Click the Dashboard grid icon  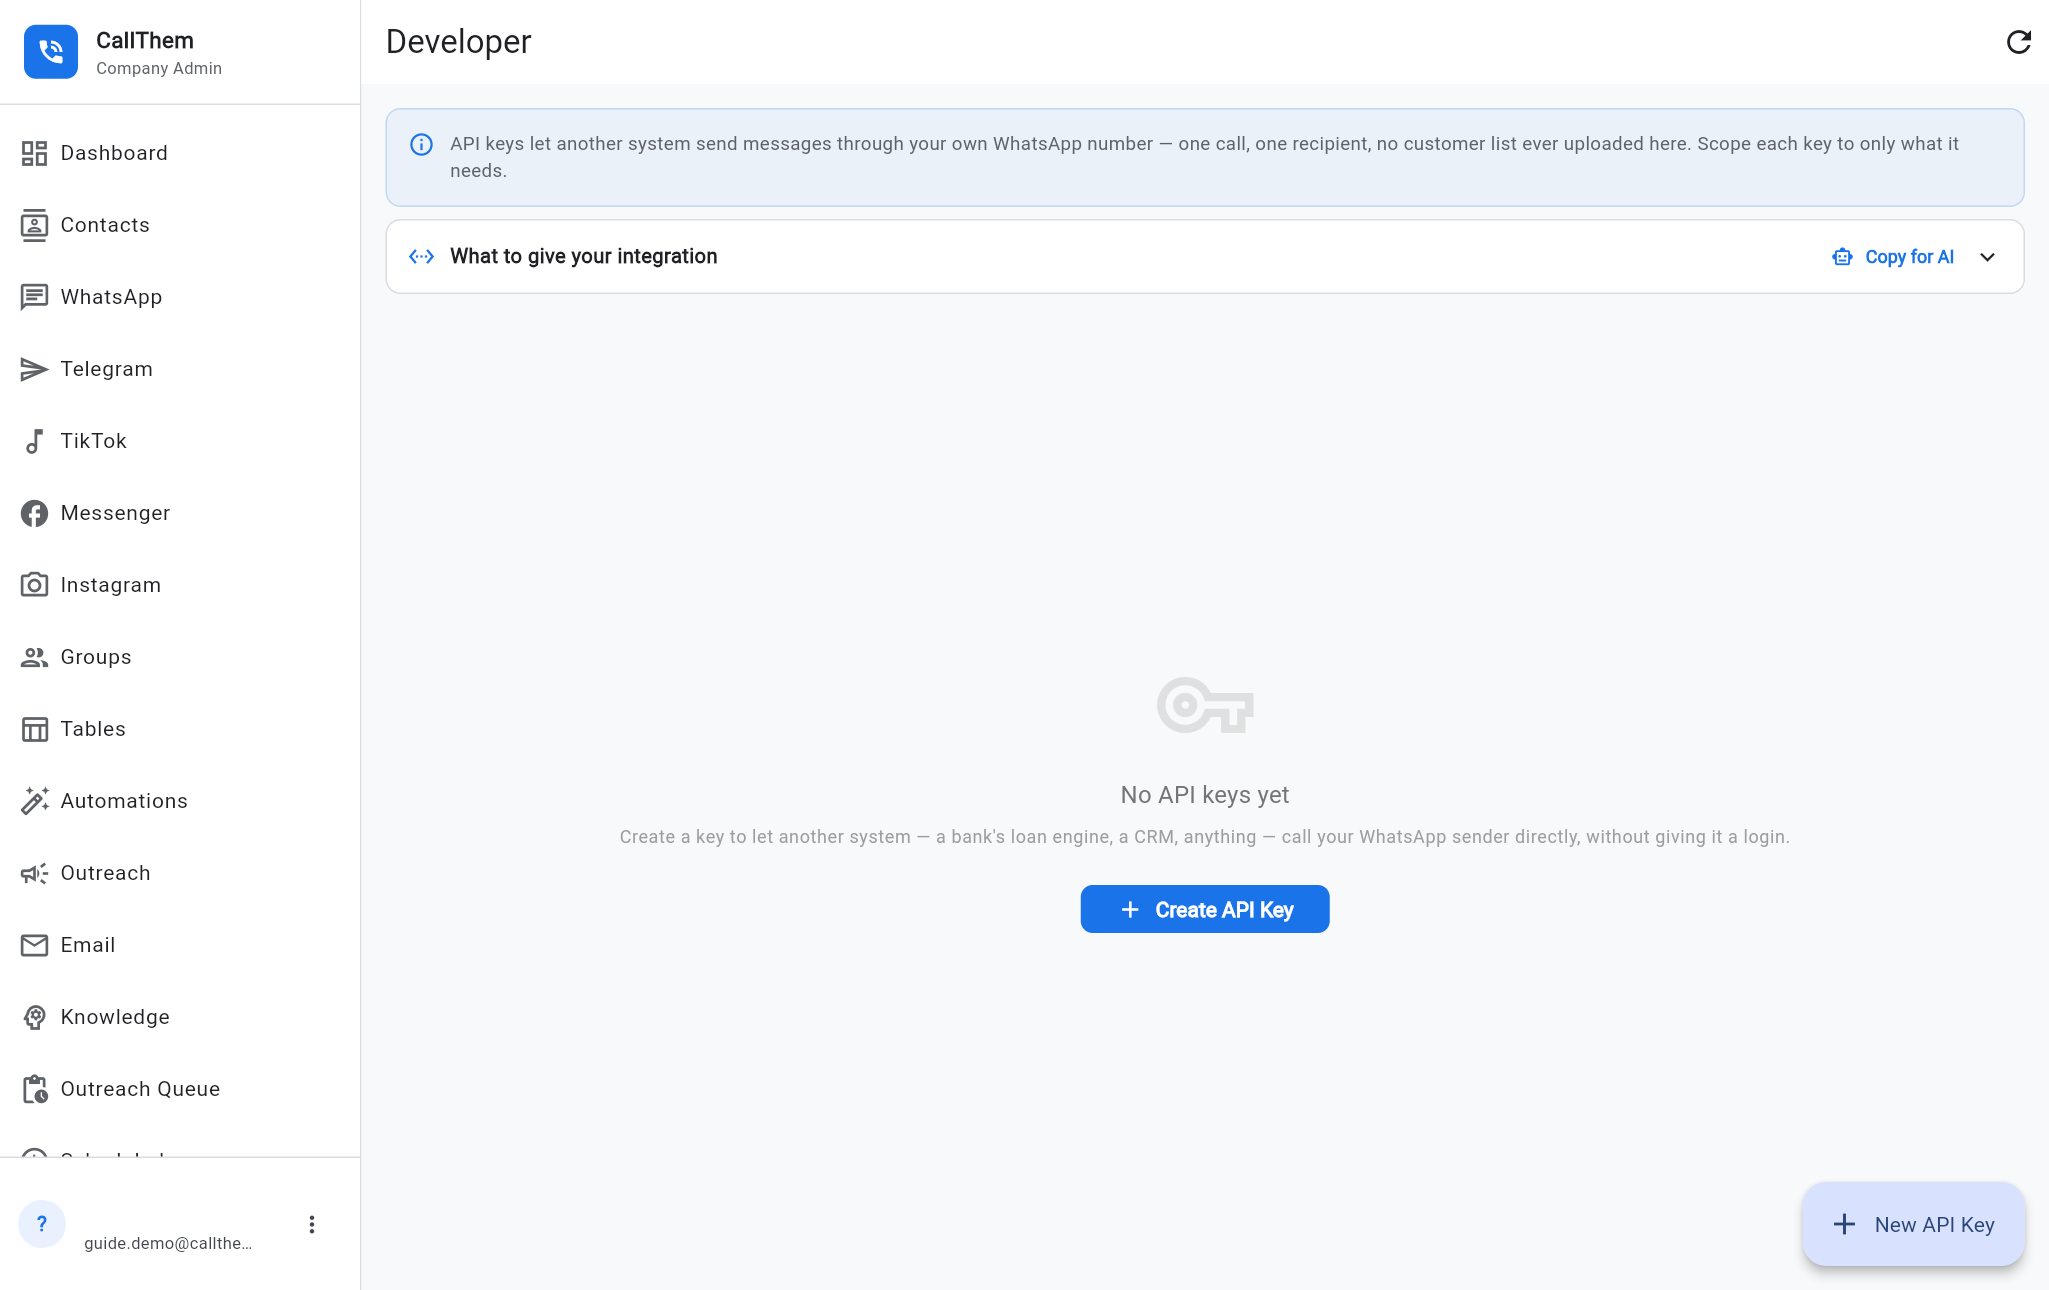[34, 153]
